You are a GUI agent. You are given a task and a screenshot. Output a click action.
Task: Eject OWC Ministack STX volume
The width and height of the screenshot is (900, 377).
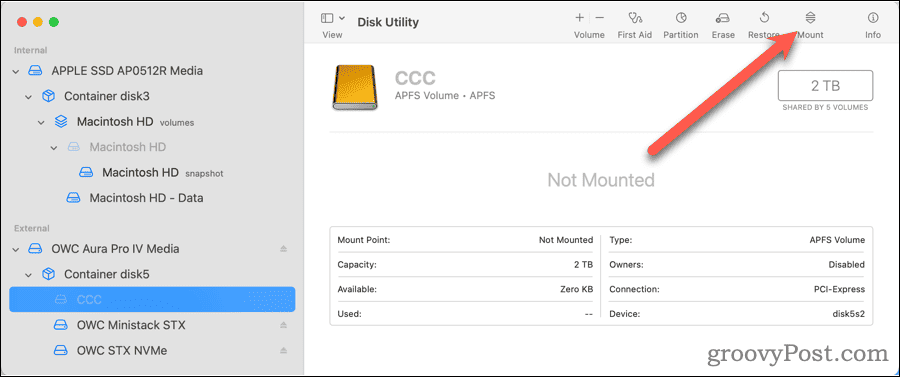[283, 325]
